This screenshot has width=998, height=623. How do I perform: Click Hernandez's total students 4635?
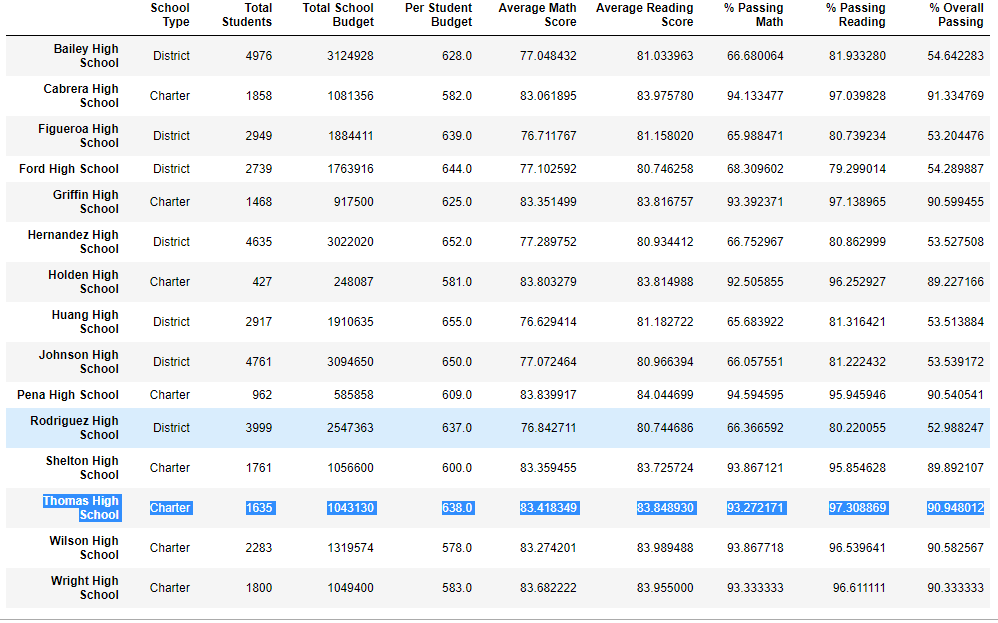click(x=259, y=242)
